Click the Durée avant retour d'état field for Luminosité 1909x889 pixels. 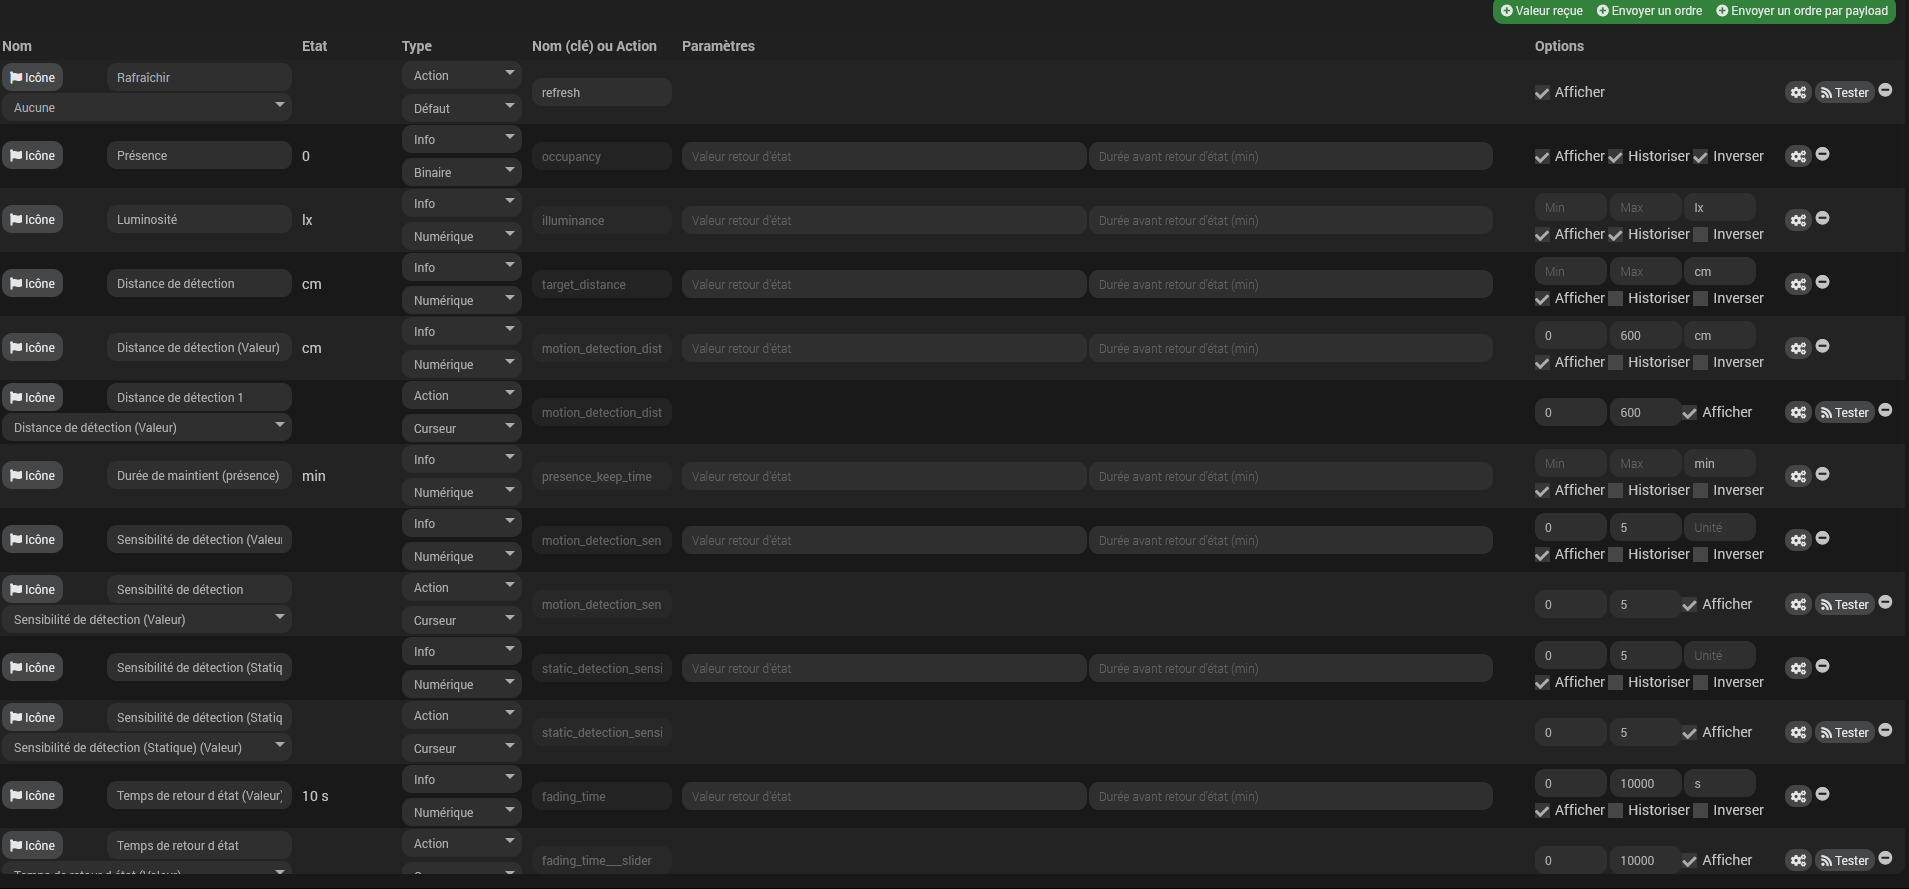(1291, 220)
